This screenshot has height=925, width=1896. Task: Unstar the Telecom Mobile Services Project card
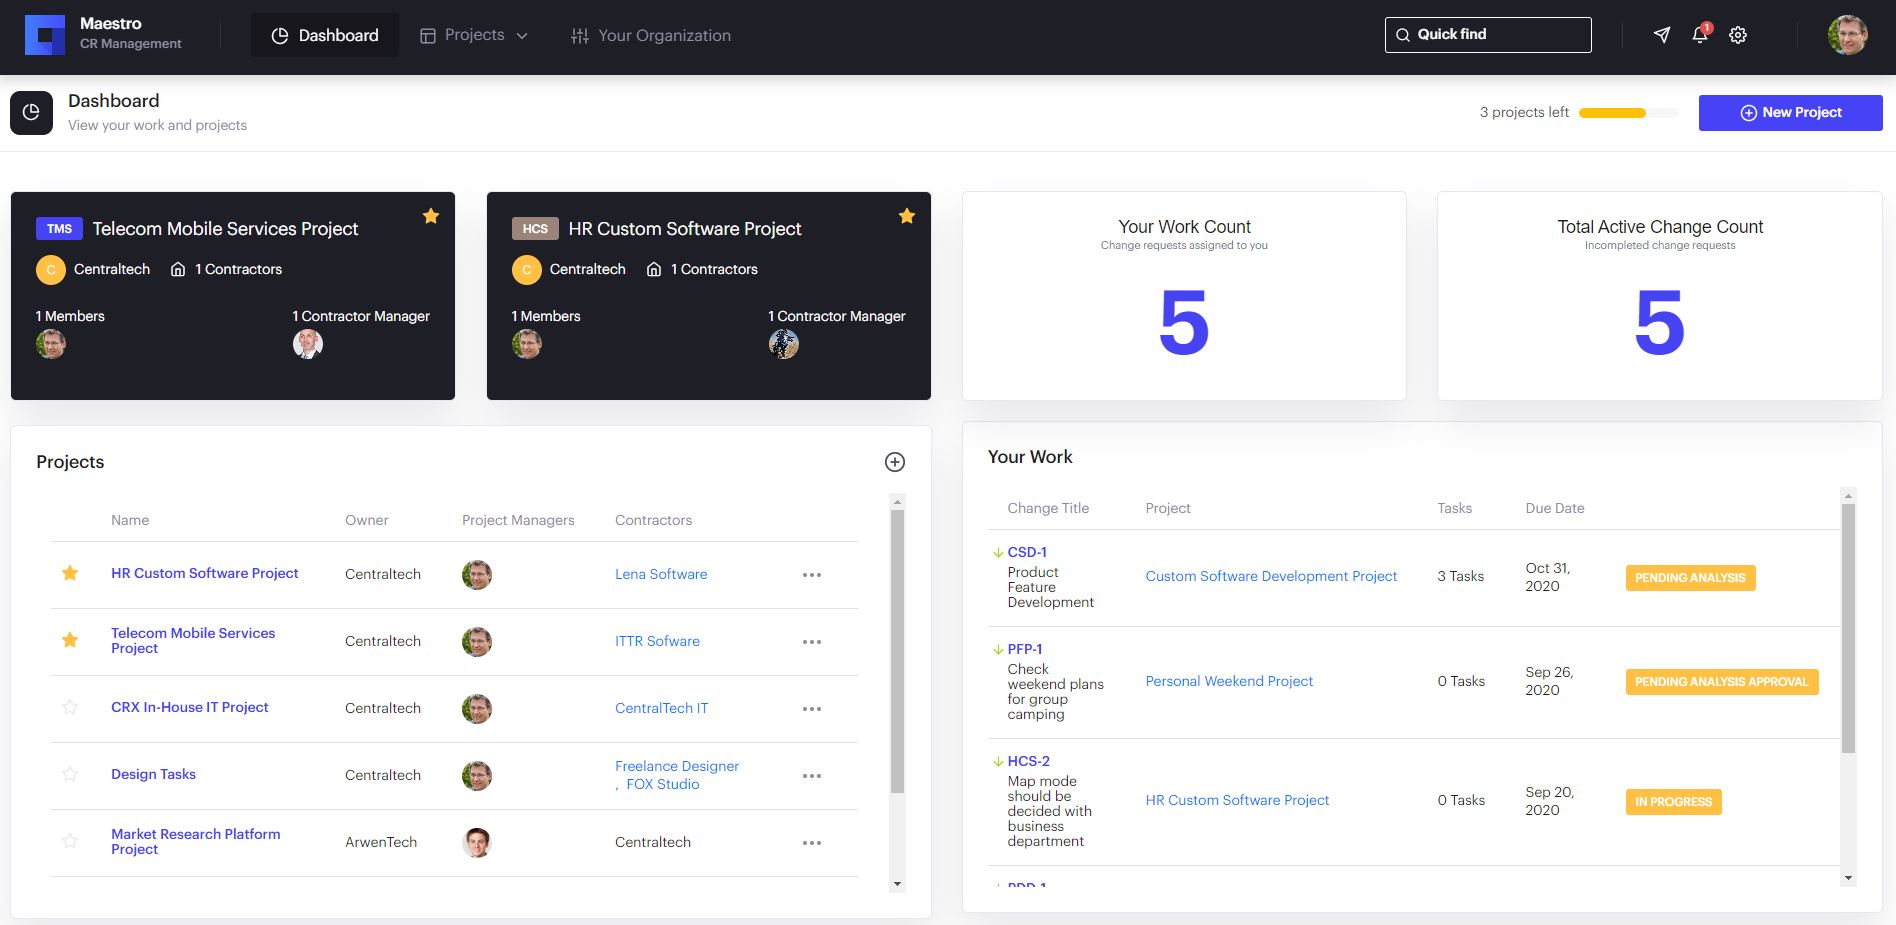pos(431,216)
